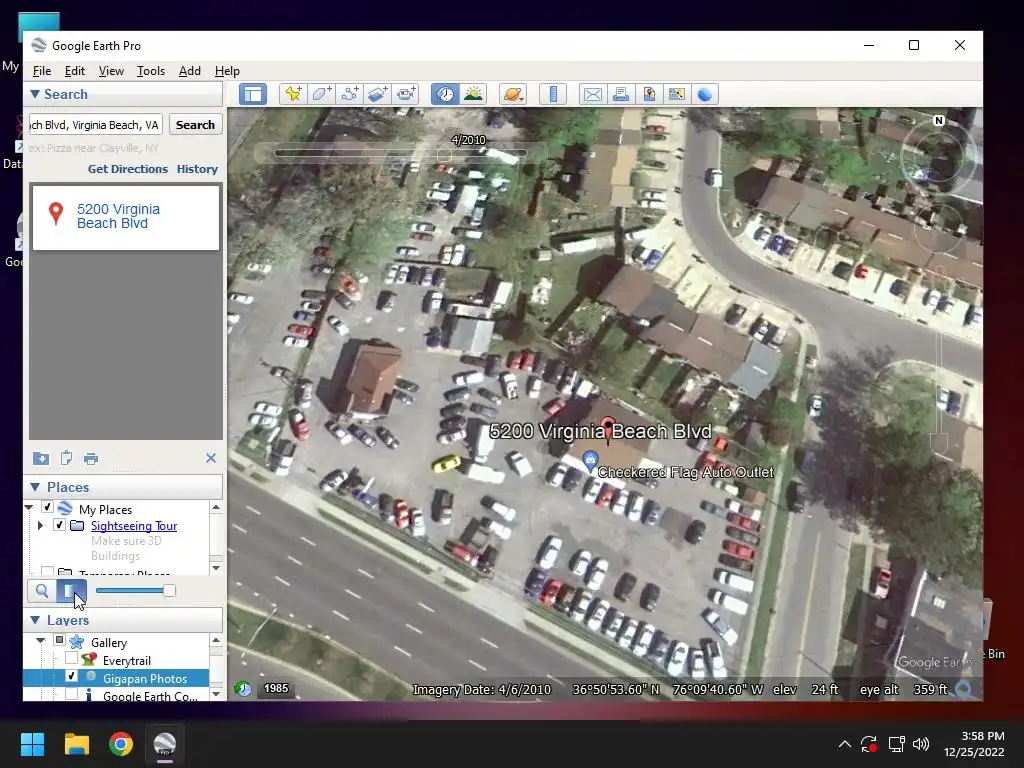Image resolution: width=1024 pixels, height=768 pixels.
Task: Open the planet switcher icon
Action: click(513, 94)
